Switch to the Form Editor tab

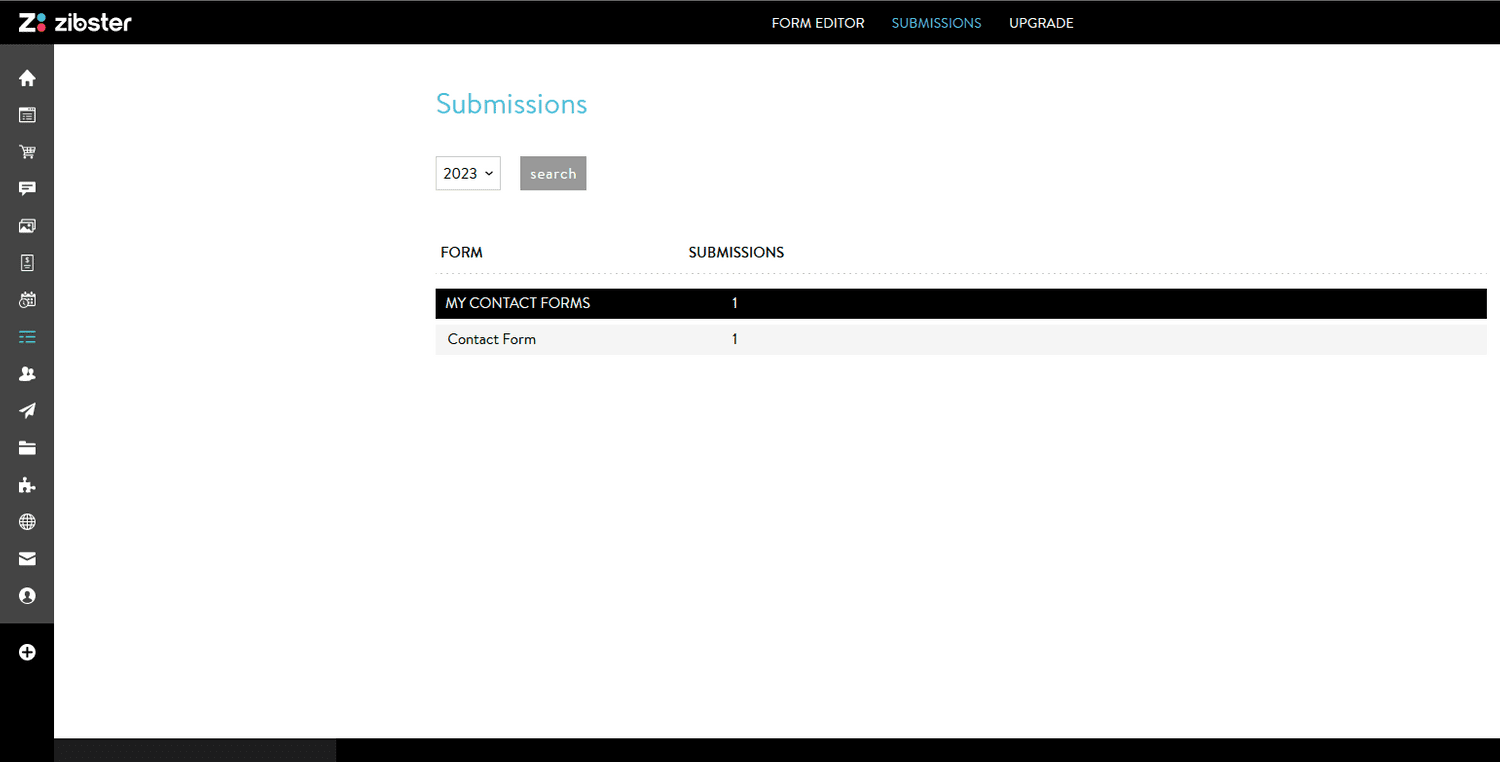point(818,22)
